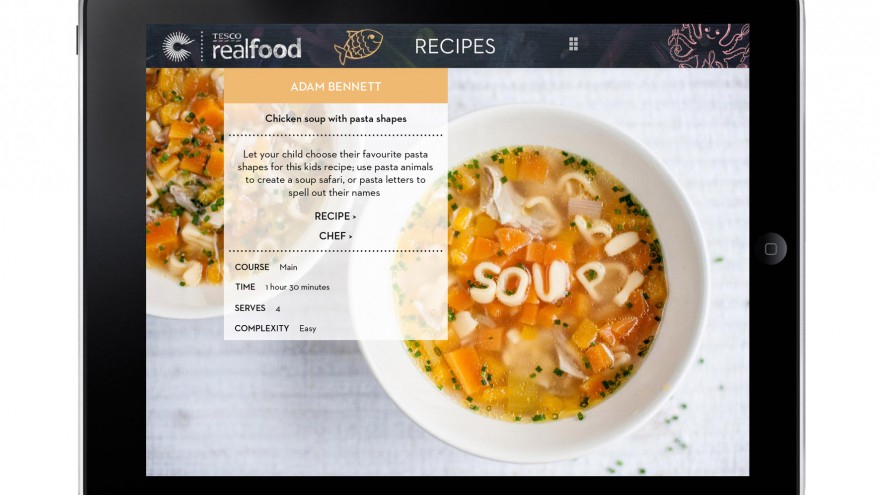Open the RECIPES header title
880x495 pixels.
[x=455, y=46]
